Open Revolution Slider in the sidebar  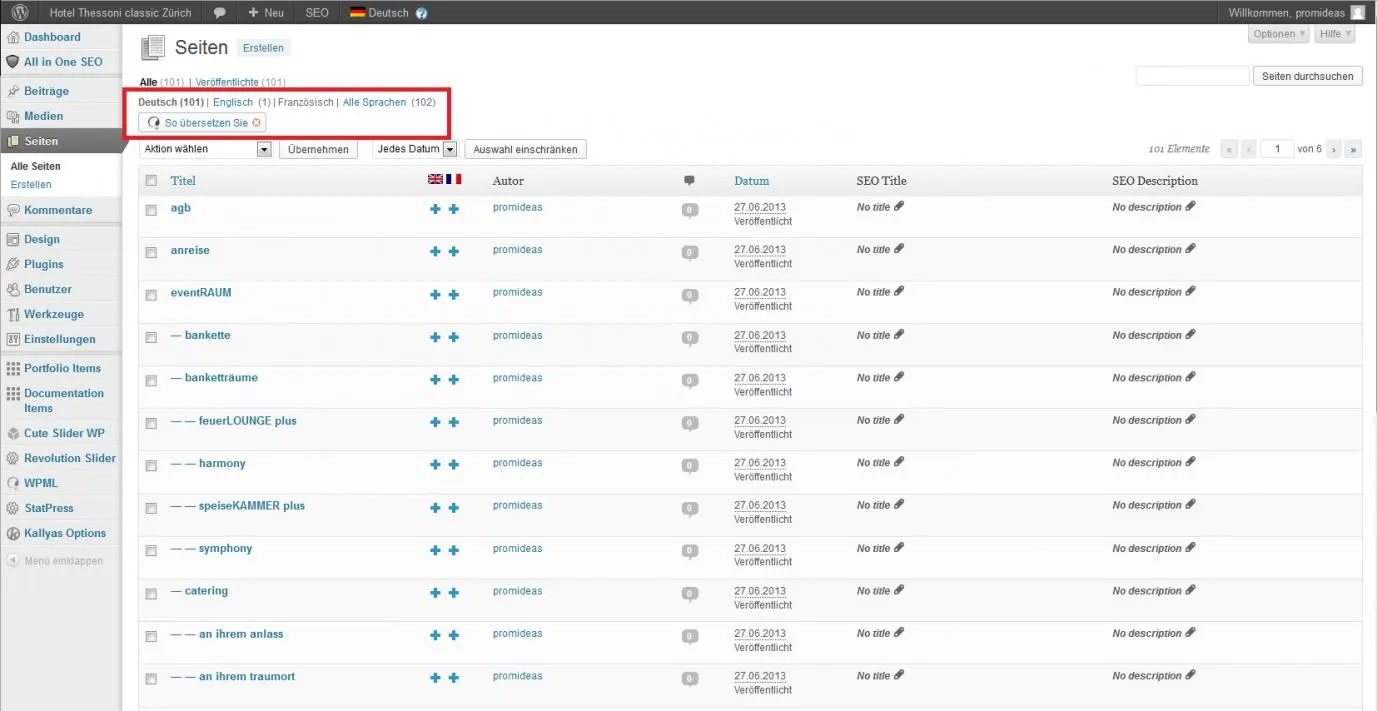click(x=70, y=458)
